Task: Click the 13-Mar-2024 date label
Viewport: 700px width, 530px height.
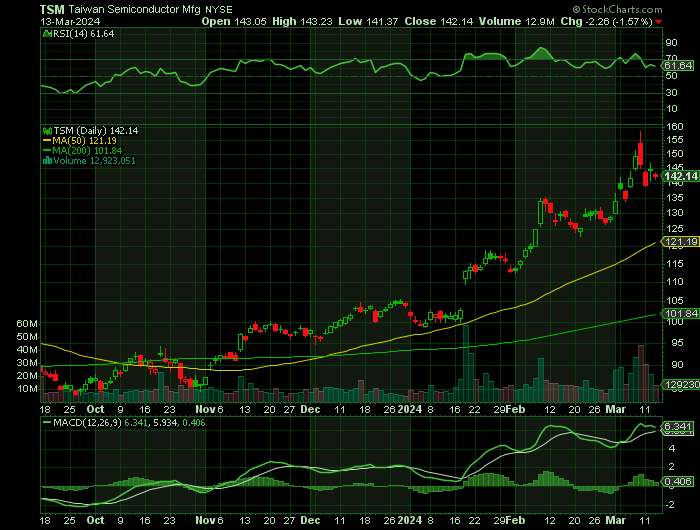Action: tap(70, 21)
